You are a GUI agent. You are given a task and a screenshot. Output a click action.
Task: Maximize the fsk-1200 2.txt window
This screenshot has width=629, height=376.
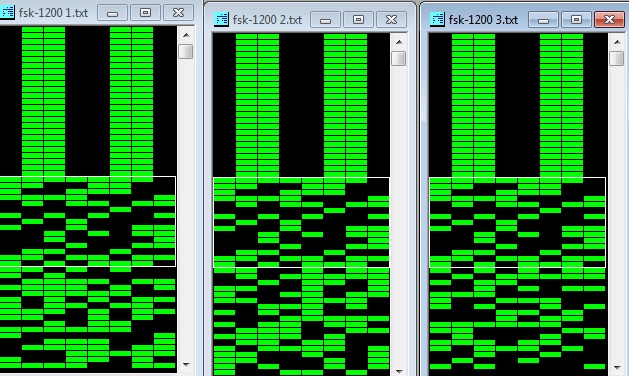358,20
